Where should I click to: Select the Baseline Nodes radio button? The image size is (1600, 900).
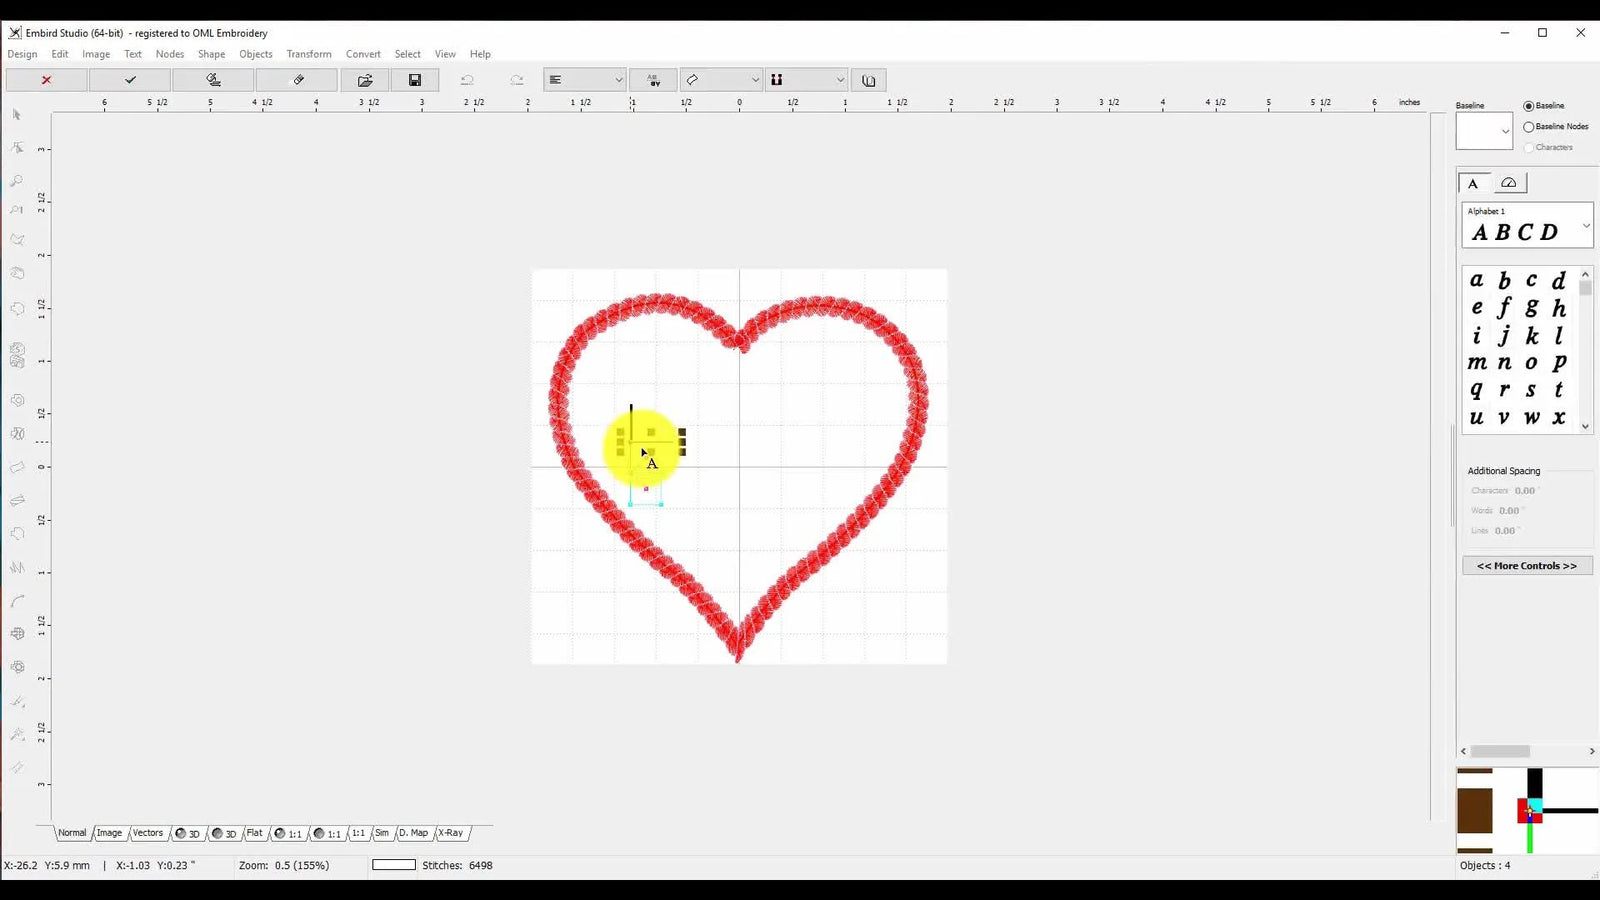(1529, 127)
